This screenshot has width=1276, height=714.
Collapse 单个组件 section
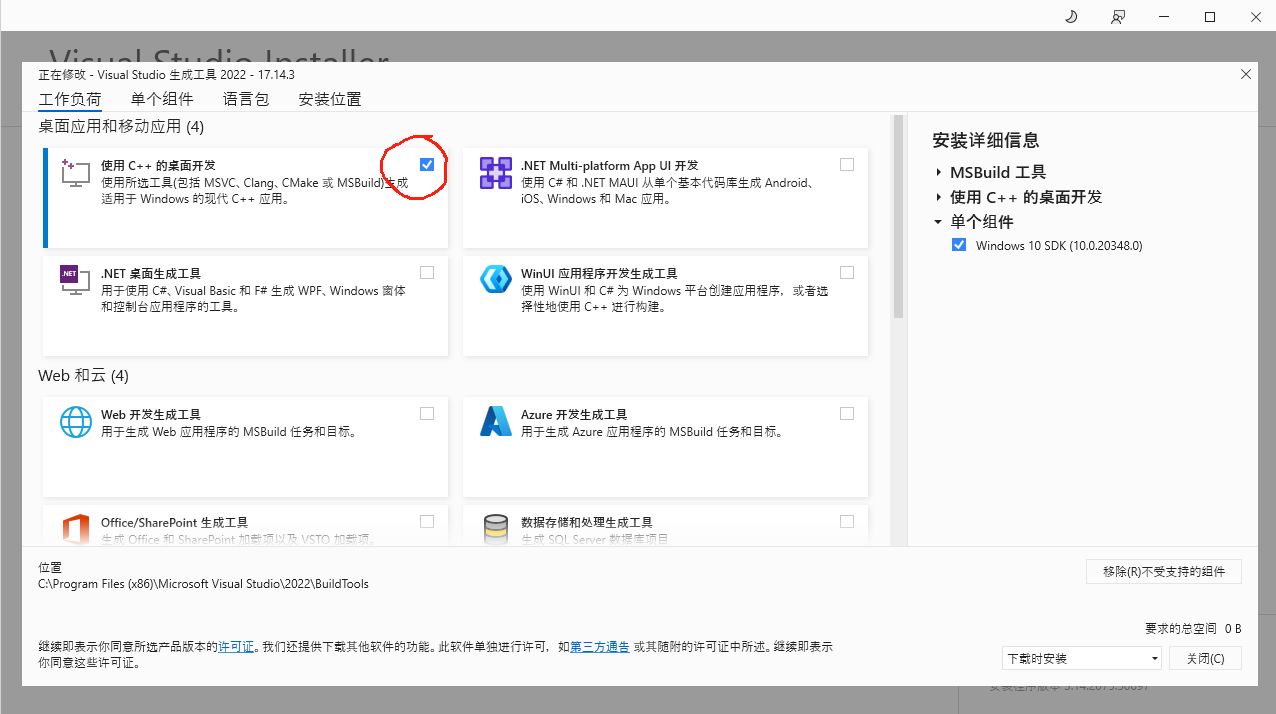tap(938, 222)
